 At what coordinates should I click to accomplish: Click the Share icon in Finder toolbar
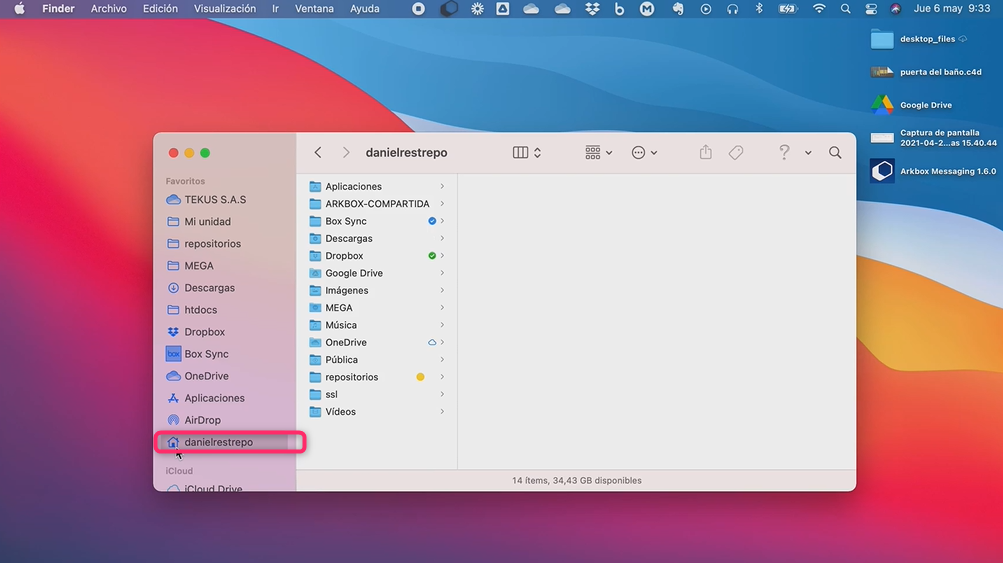click(x=706, y=153)
